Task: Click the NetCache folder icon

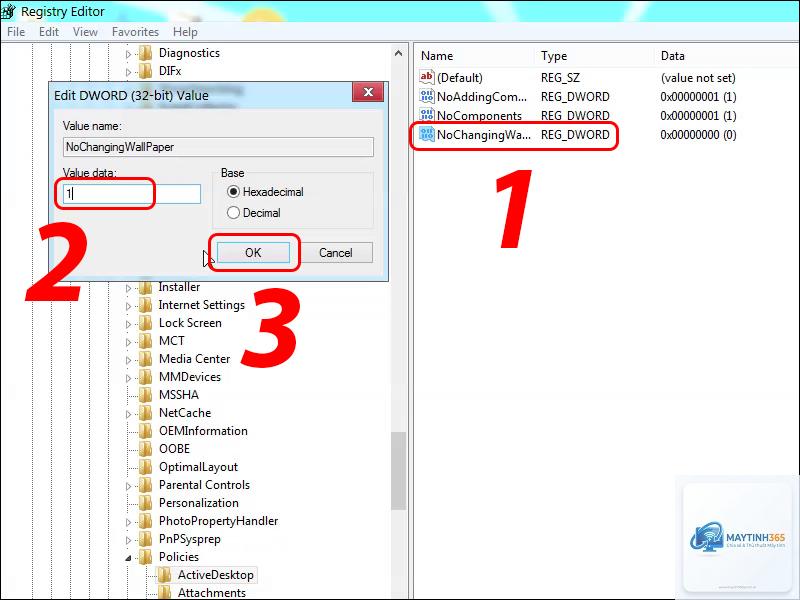Action: (x=146, y=413)
